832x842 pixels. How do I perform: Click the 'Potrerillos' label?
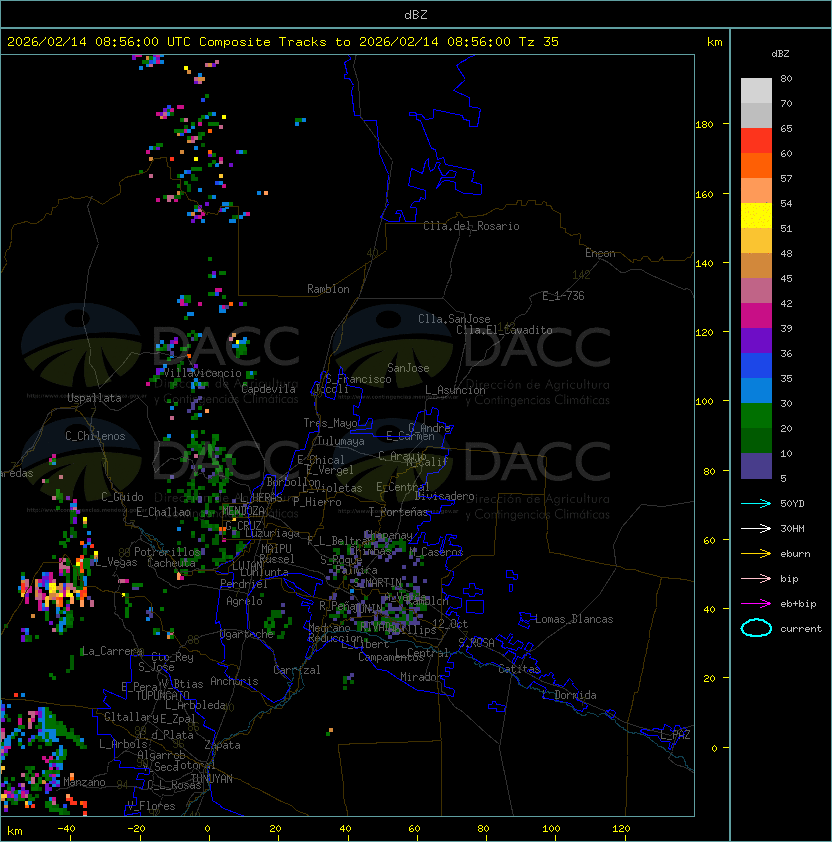click(167, 551)
